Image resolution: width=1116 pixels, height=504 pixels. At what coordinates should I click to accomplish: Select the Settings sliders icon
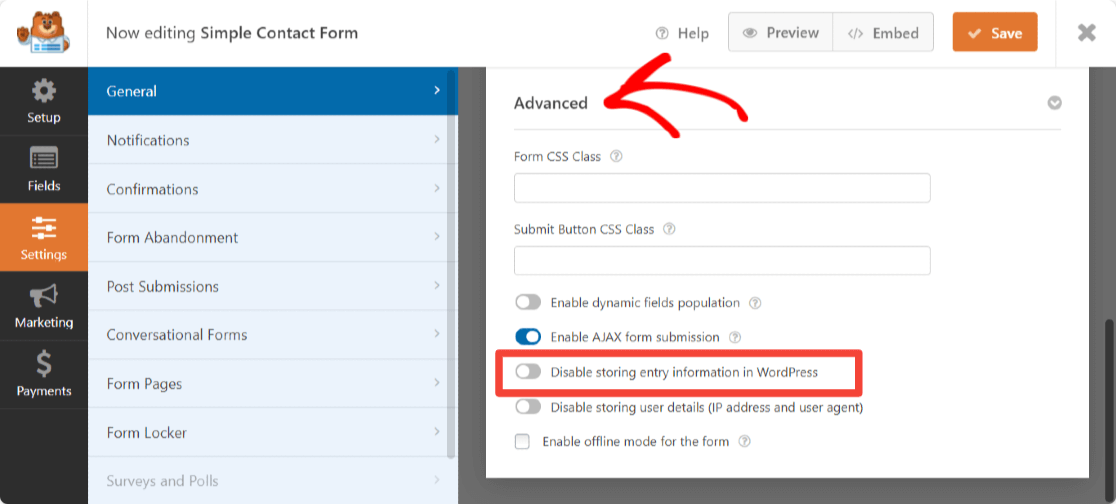[x=43, y=228]
